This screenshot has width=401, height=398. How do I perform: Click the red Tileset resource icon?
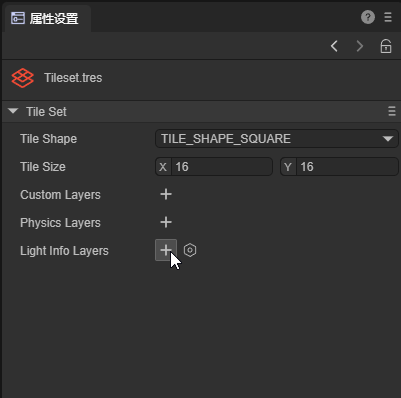point(22,78)
